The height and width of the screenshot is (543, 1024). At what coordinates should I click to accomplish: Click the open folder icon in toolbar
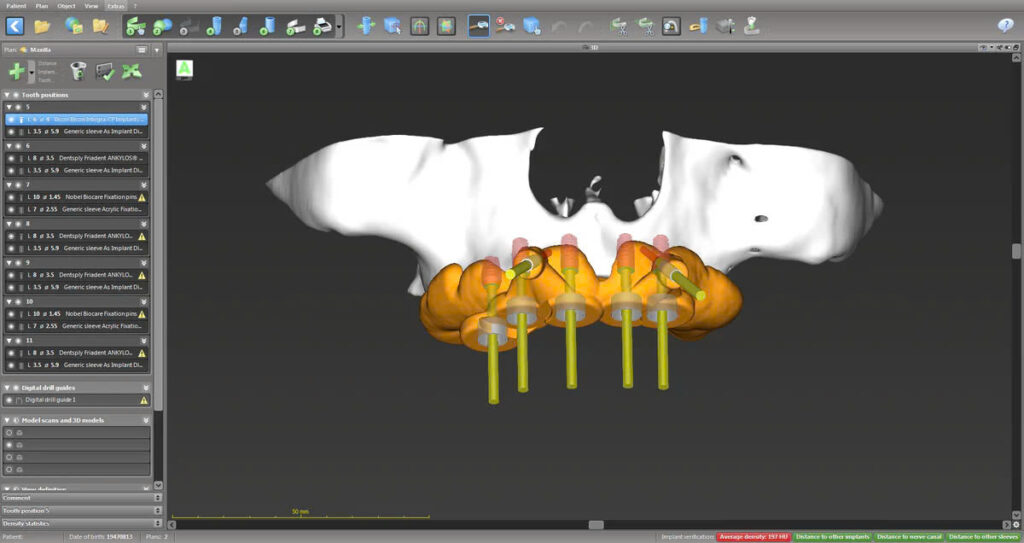pyautogui.click(x=42, y=26)
